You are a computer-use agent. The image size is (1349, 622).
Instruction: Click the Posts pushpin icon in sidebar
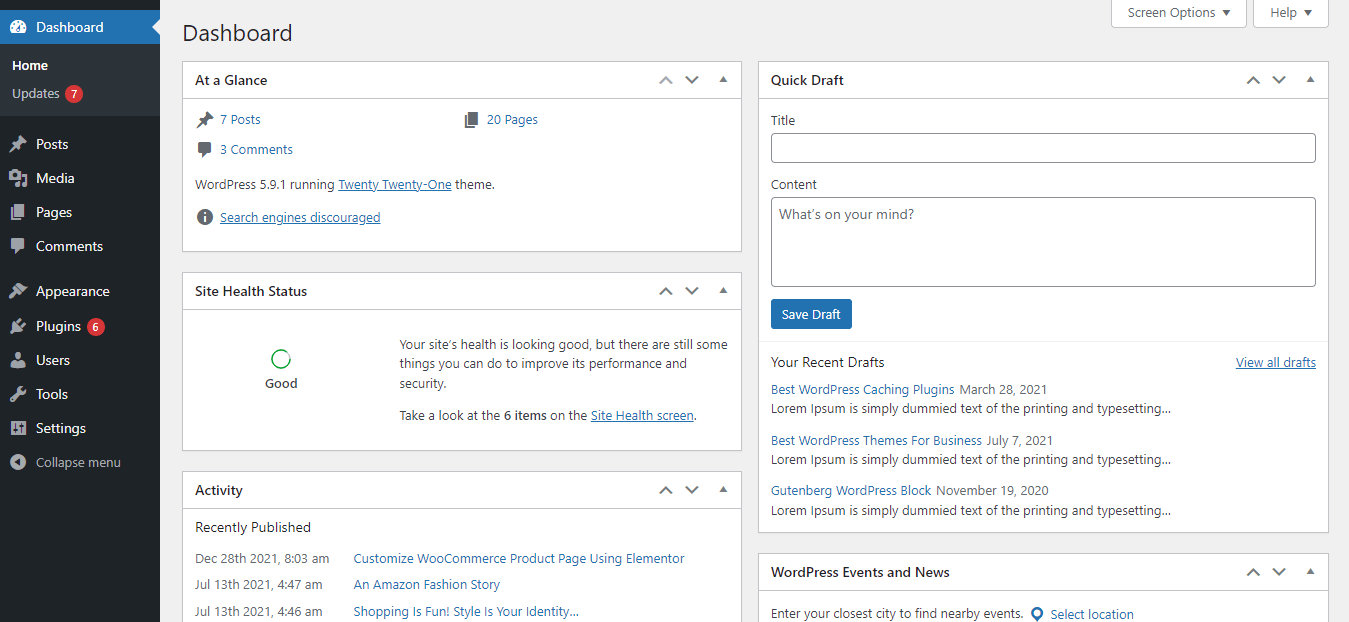pos(18,144)
